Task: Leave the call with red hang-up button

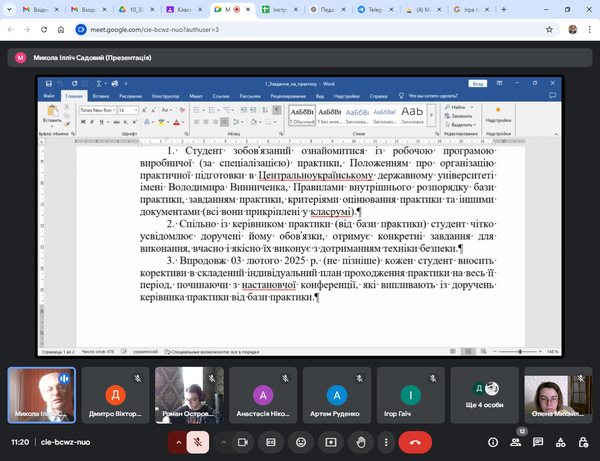Action: (x=416, y=441)
